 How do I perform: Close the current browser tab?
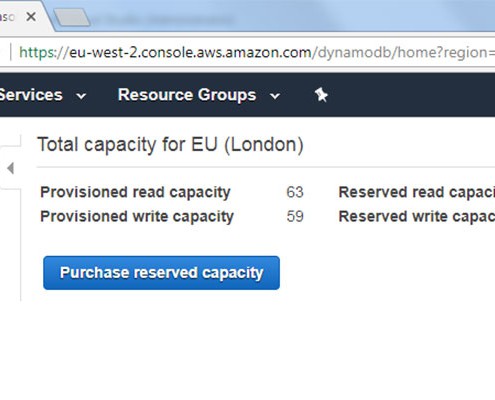[31, 16]
